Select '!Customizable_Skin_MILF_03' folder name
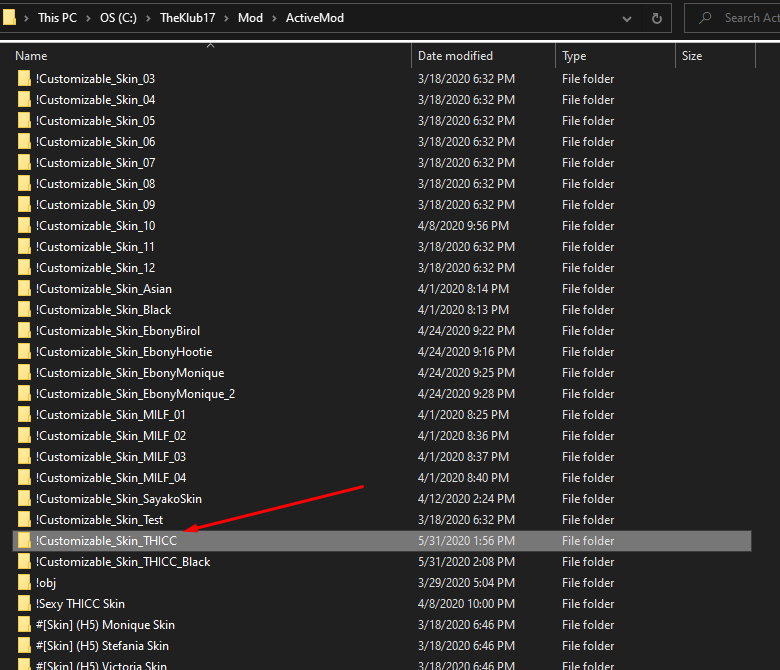780x670 pixels. pyautogui.click(x=110, y=457)
